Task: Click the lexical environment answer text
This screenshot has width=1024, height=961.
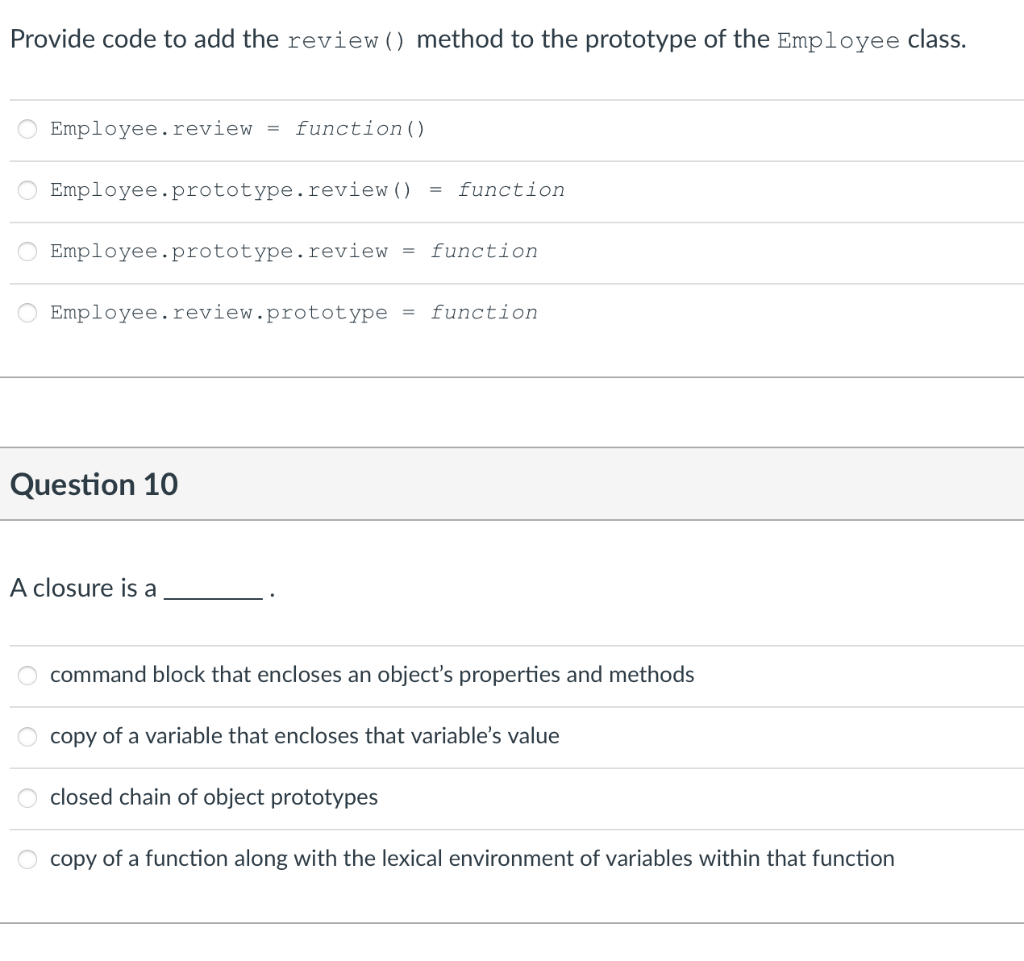Action: [471, 859]
